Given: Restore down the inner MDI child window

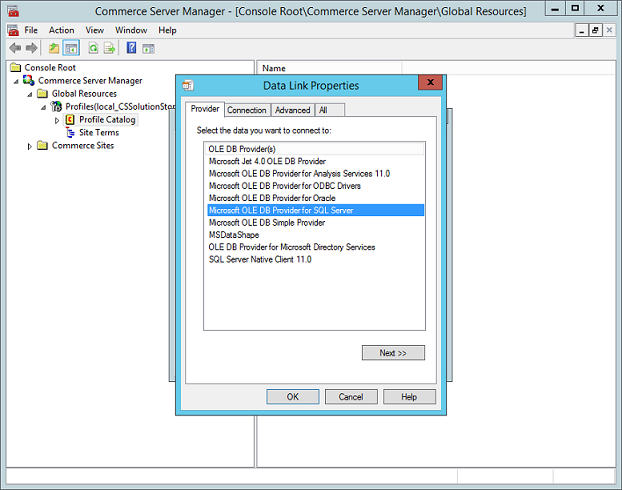Looking at the screenshot, I should point(595,30).
